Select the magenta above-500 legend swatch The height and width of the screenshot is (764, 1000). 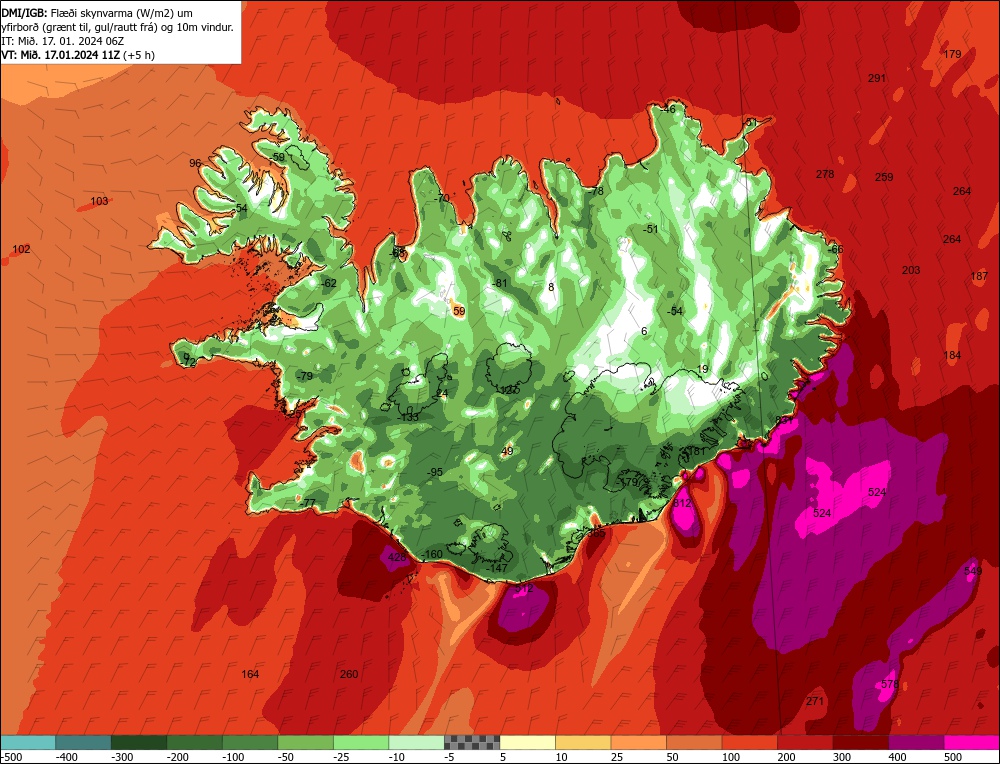[971, 742]
